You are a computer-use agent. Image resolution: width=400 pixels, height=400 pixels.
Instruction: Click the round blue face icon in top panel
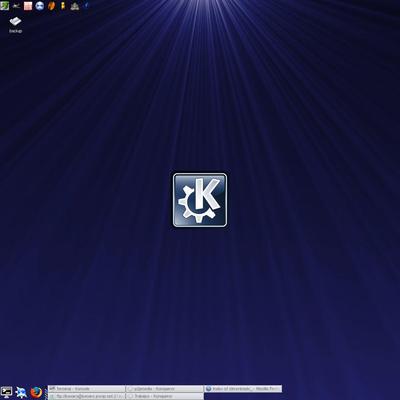tap(40, 6)
